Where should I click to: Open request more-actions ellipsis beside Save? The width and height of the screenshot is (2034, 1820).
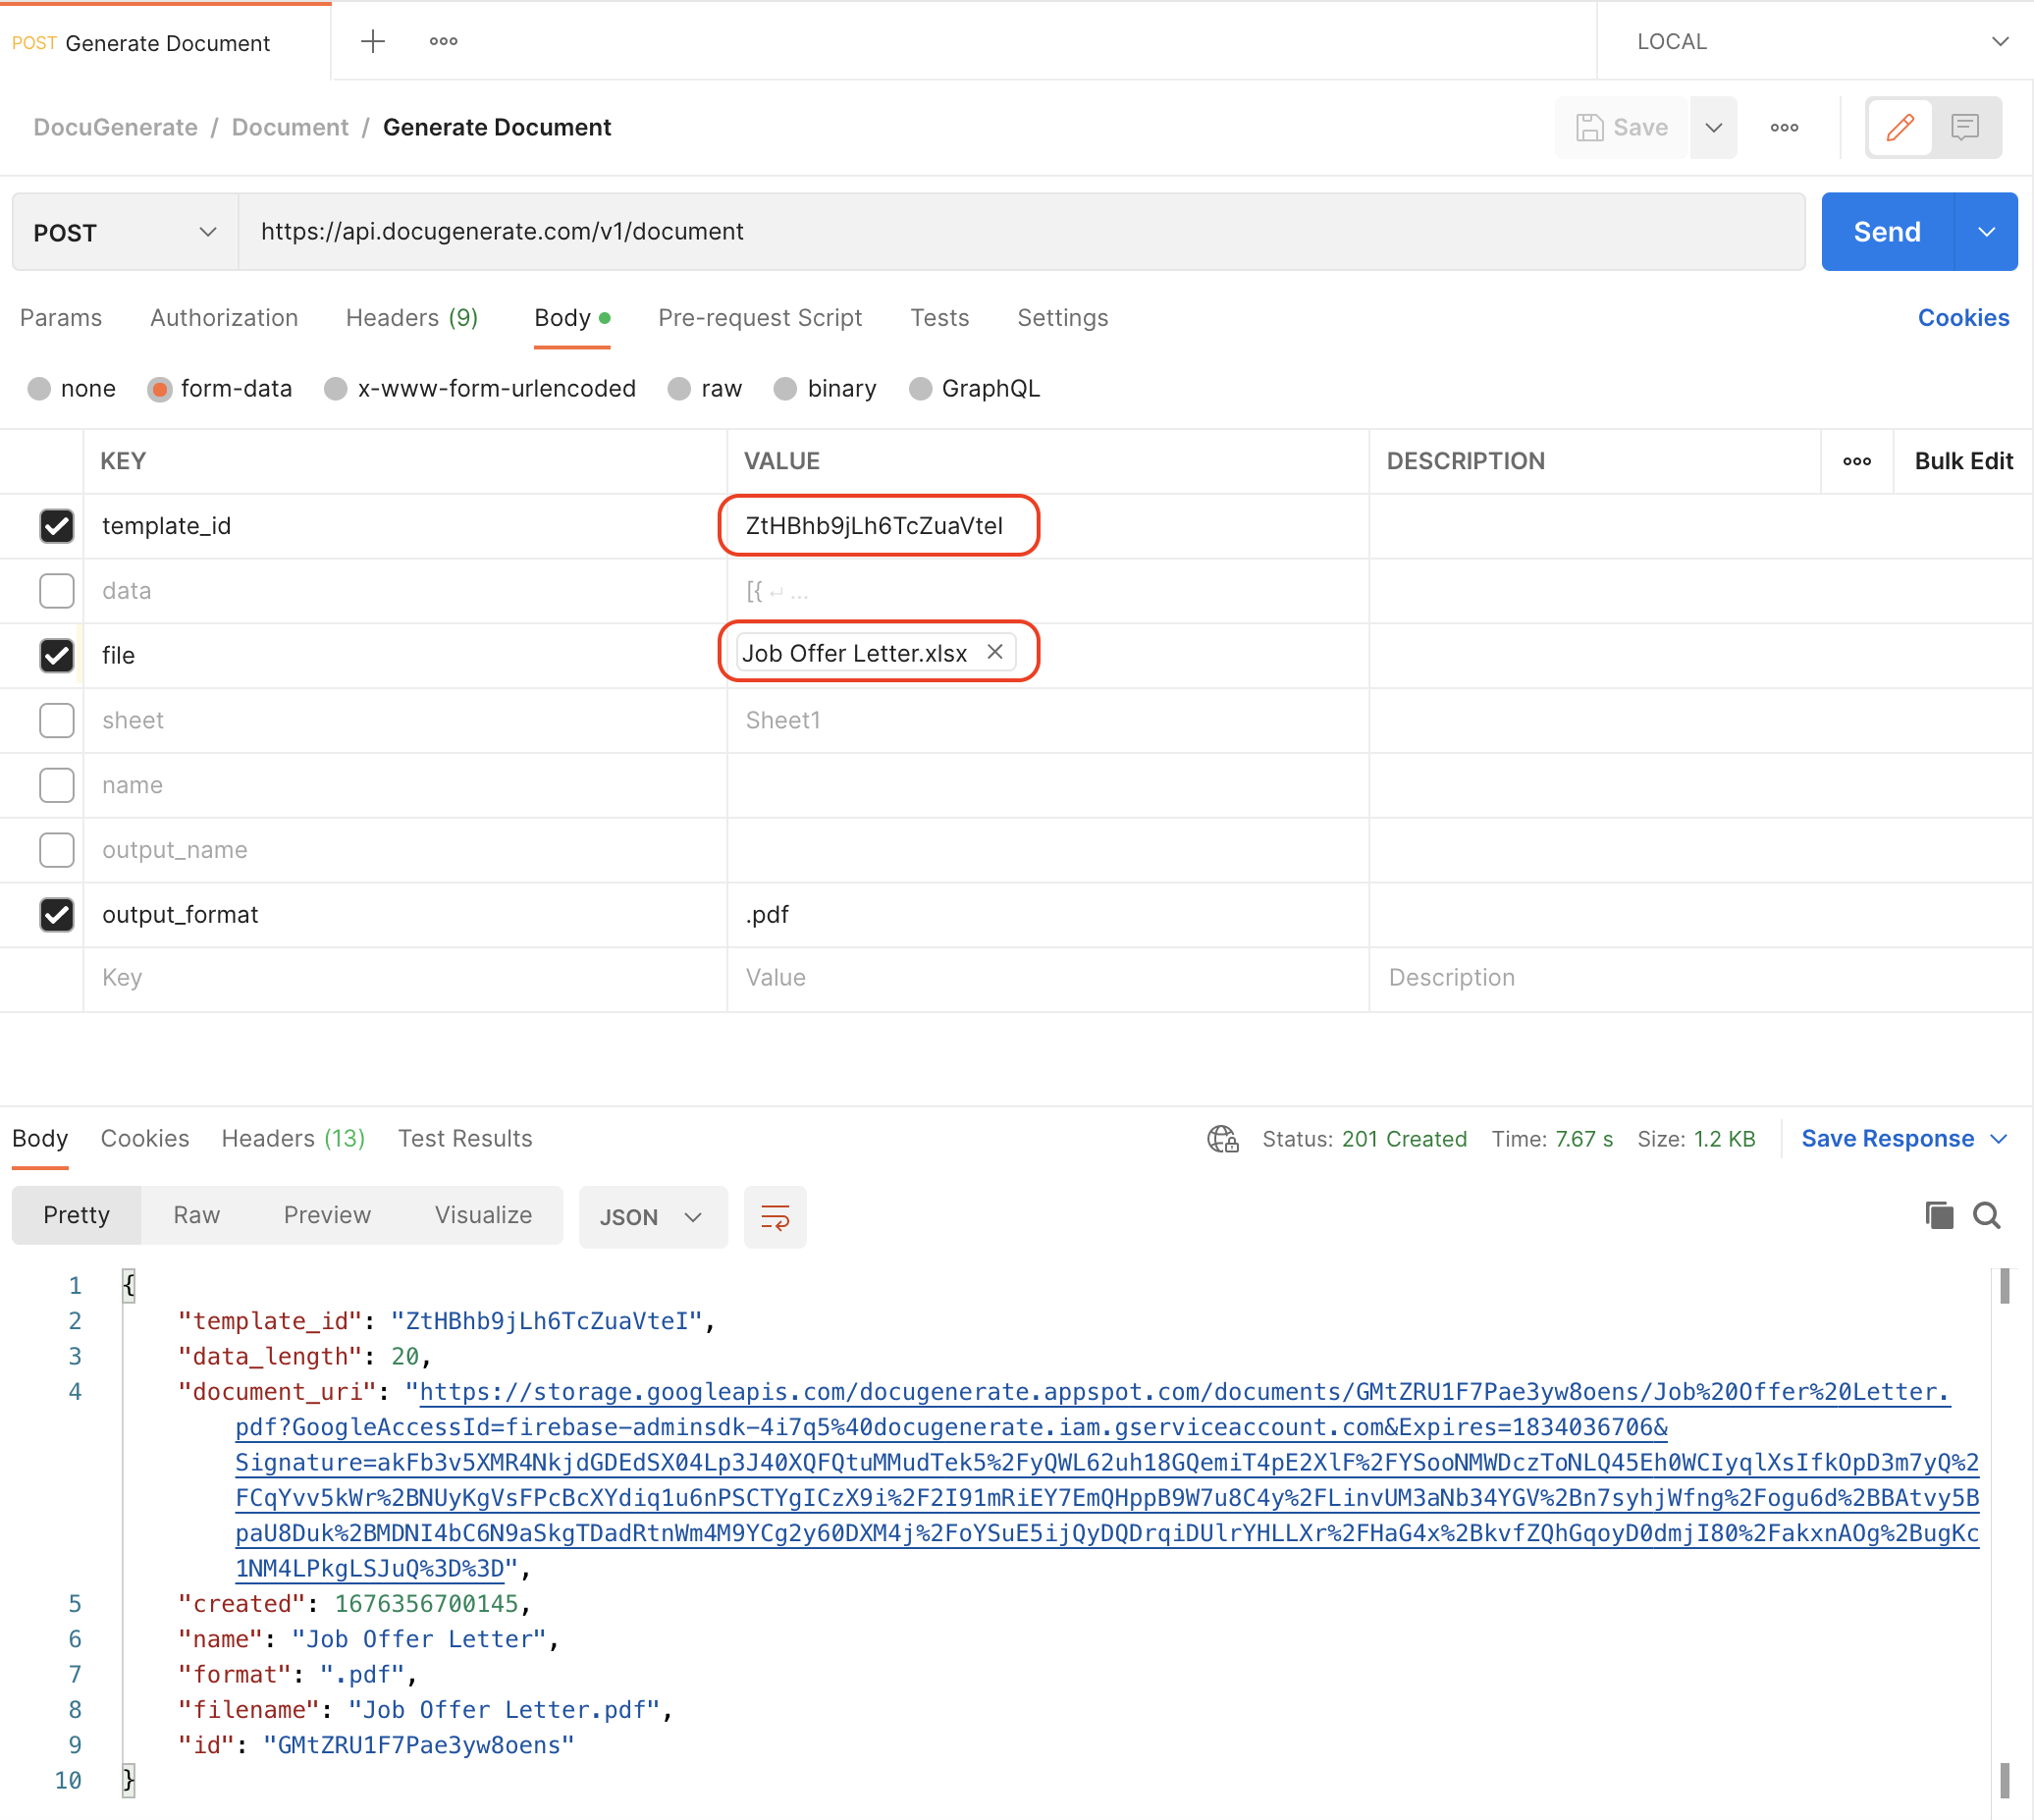pyautogui.click(x=1784, y=127)
